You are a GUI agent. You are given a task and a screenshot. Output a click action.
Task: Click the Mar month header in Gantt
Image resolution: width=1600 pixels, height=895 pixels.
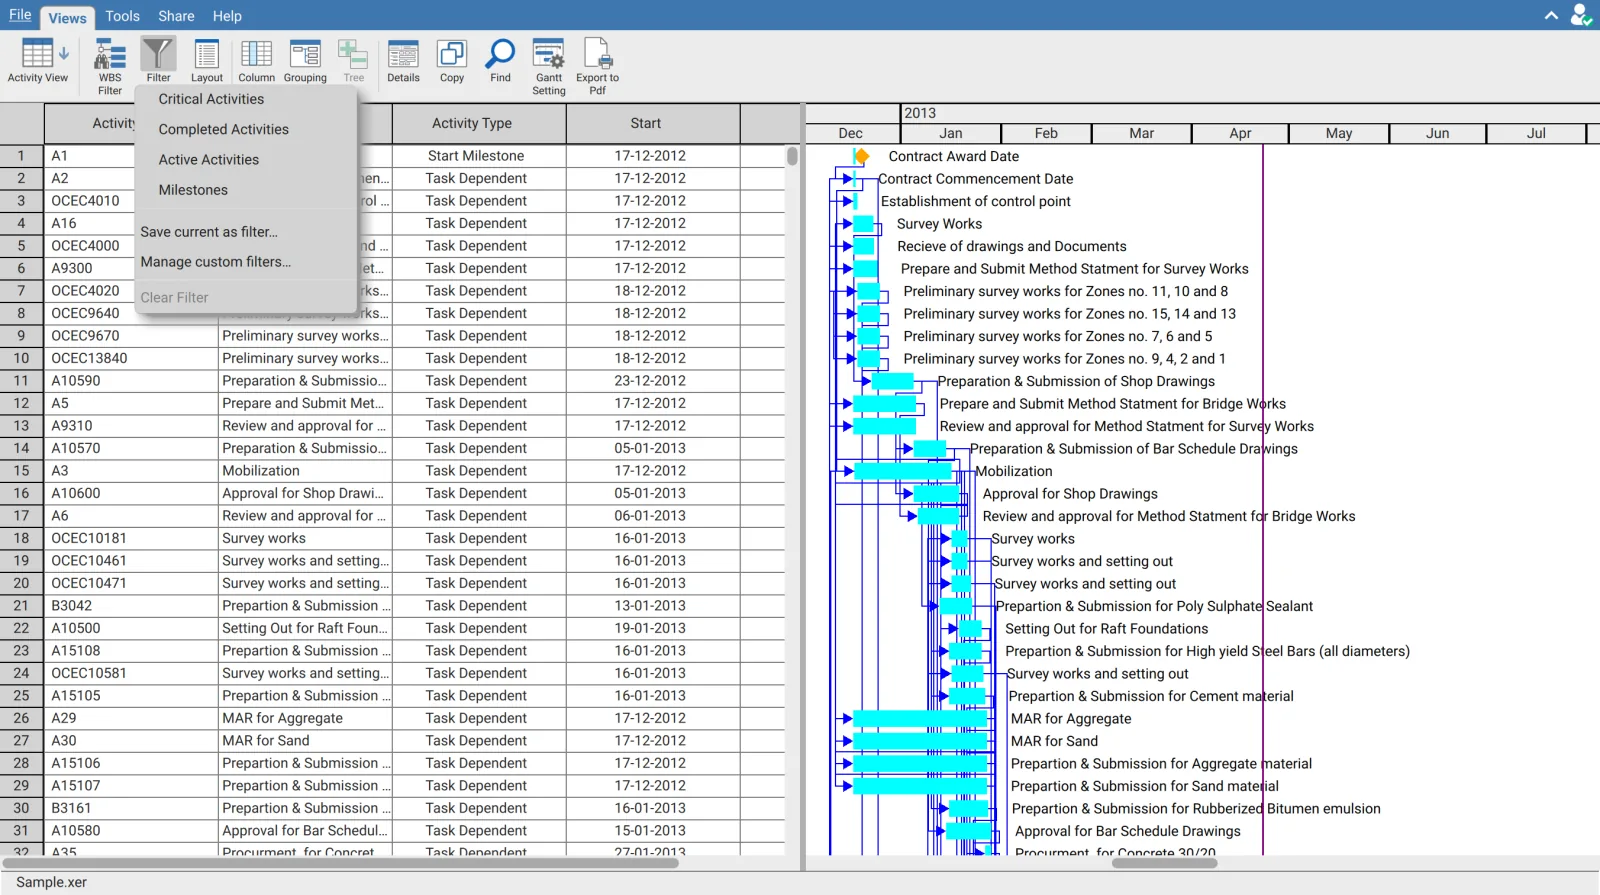pos(1141,133)
